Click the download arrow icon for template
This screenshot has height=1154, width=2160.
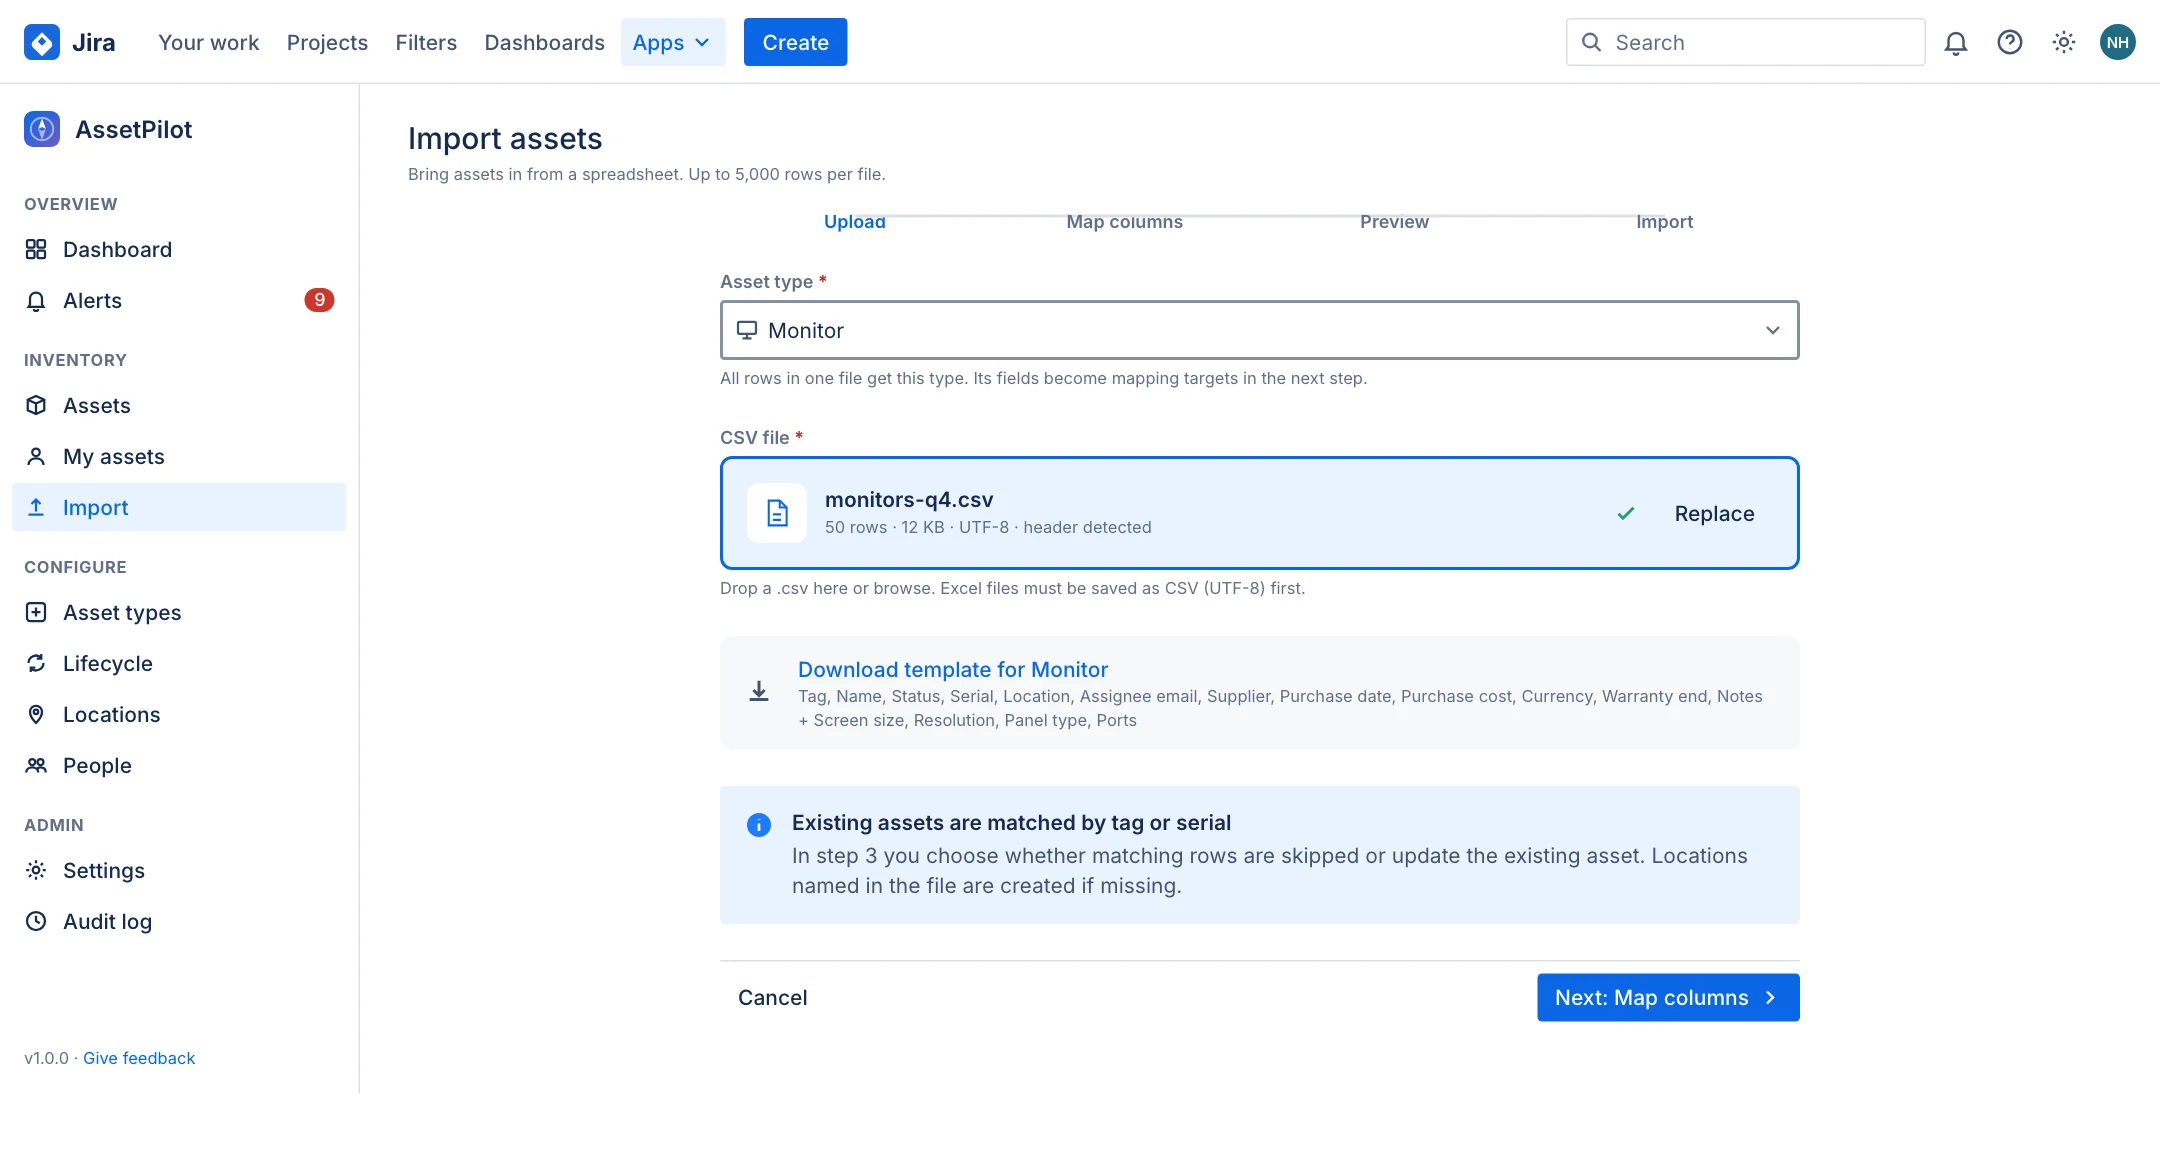(x=759, y=692)
